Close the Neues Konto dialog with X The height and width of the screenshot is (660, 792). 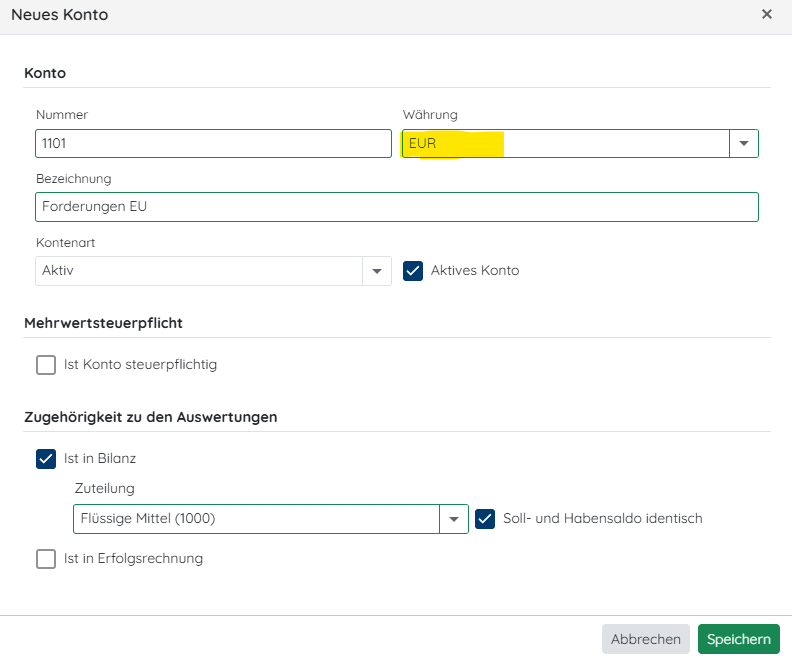(767, 15)
